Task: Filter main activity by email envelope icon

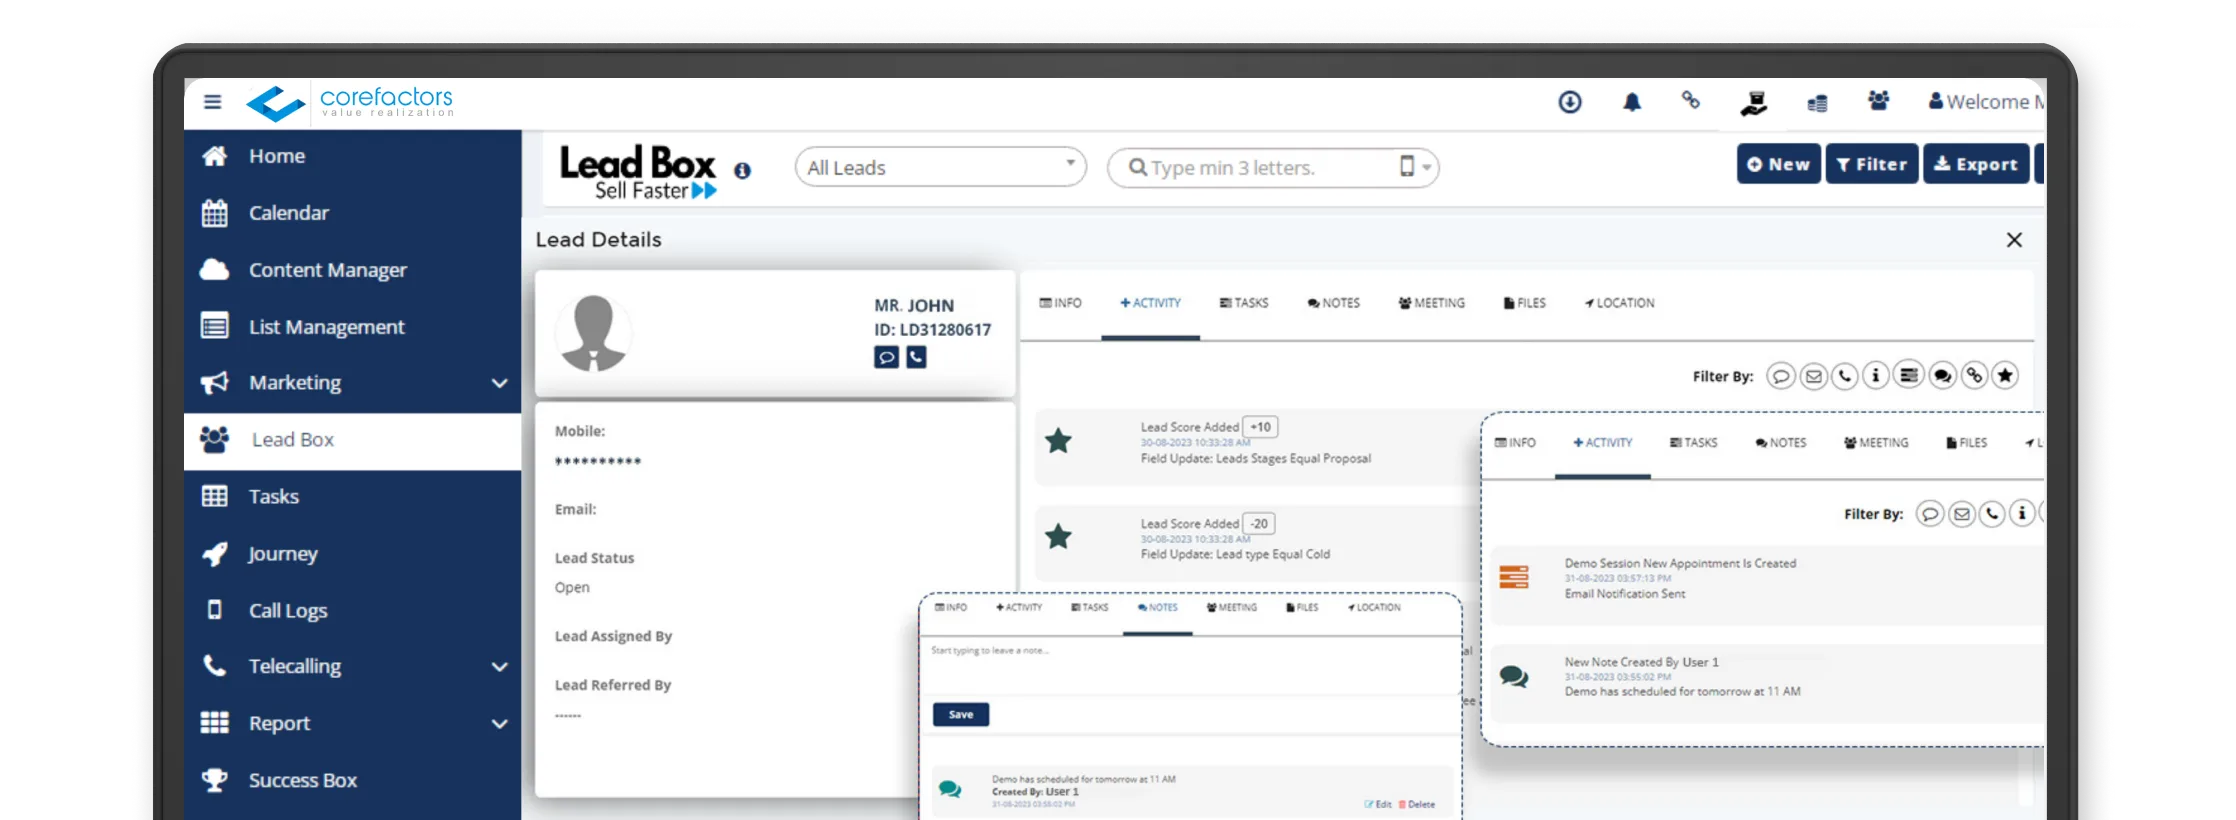Action: tap(1814, 376)
